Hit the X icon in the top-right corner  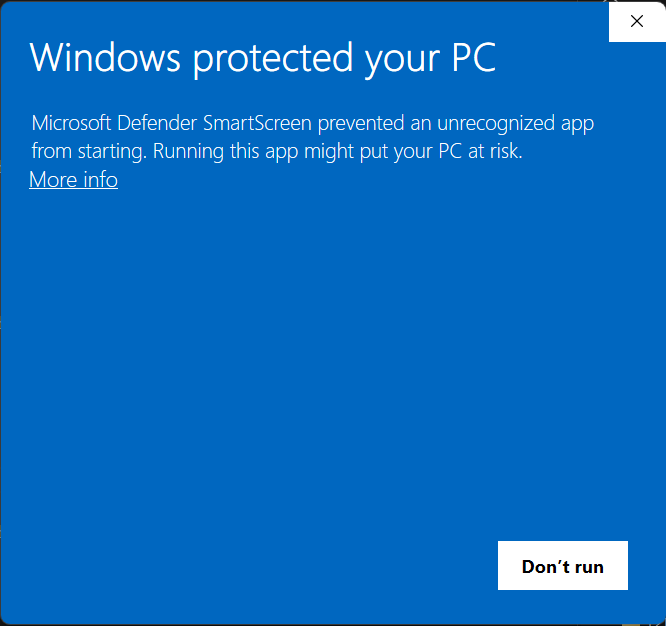pos(636,21)
